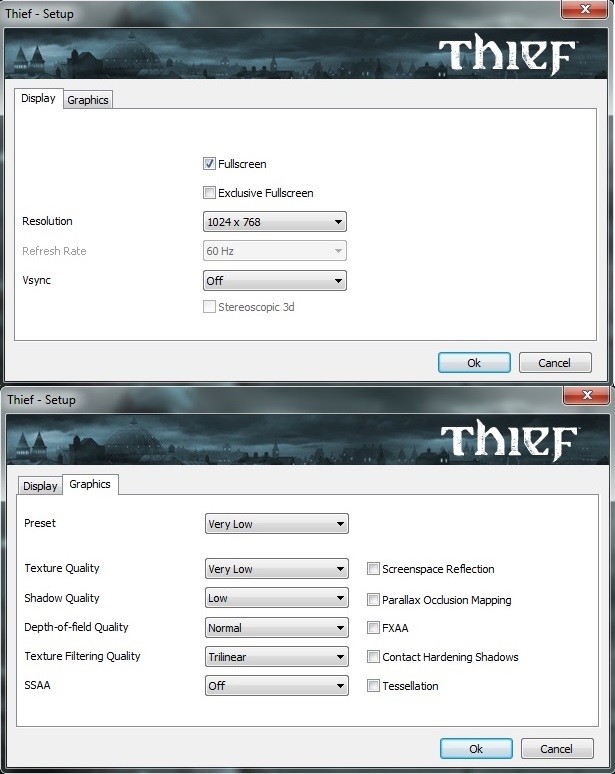
Task: Enable Contact Hardening Shadows
Action: click(x=373, y=657)
